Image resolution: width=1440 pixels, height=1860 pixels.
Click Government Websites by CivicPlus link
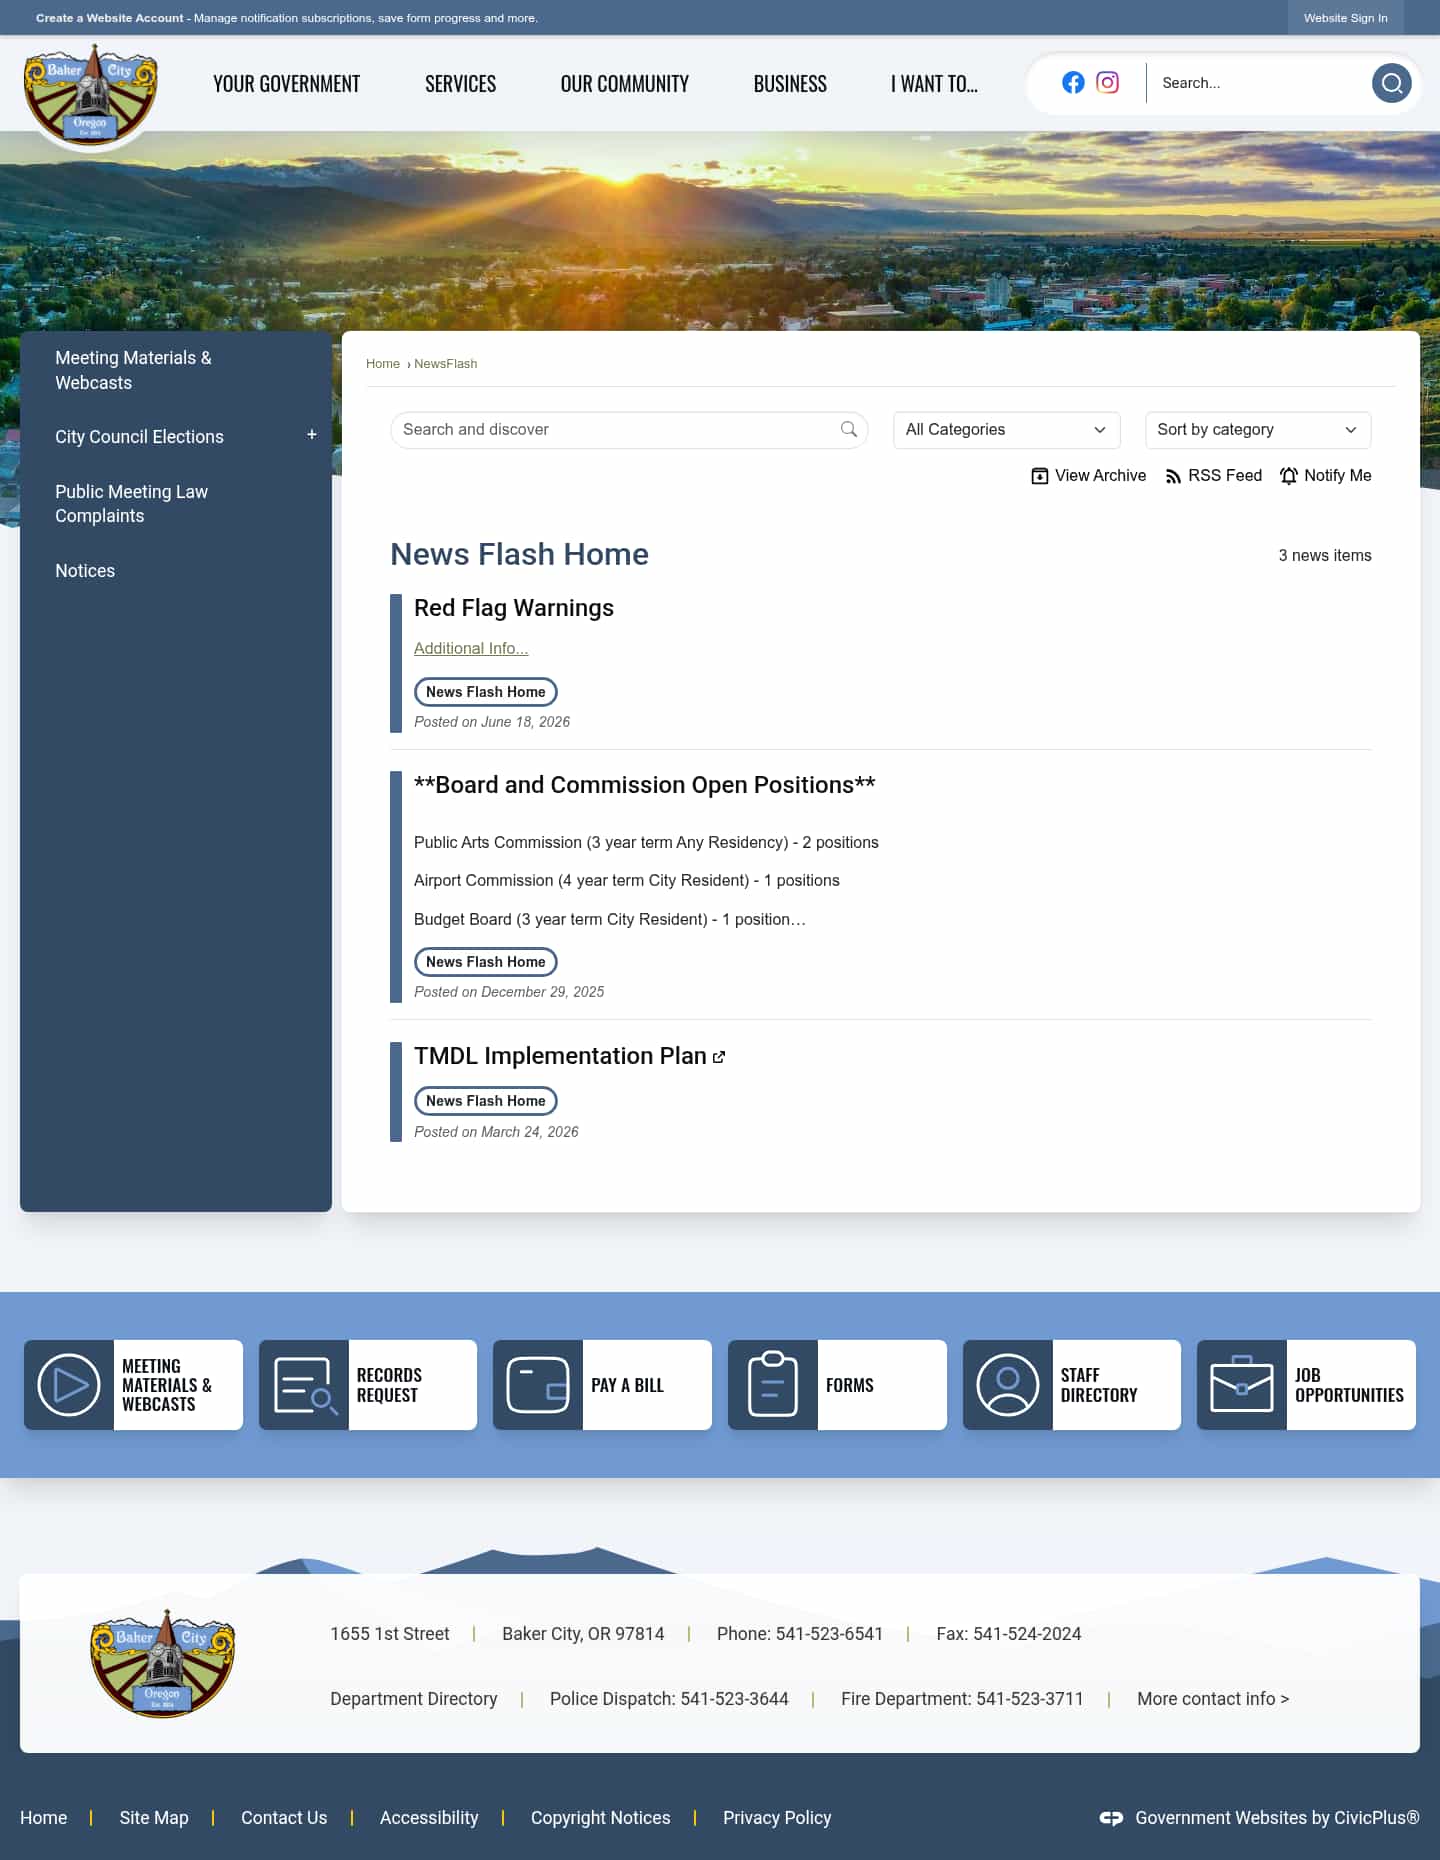1277,1818
